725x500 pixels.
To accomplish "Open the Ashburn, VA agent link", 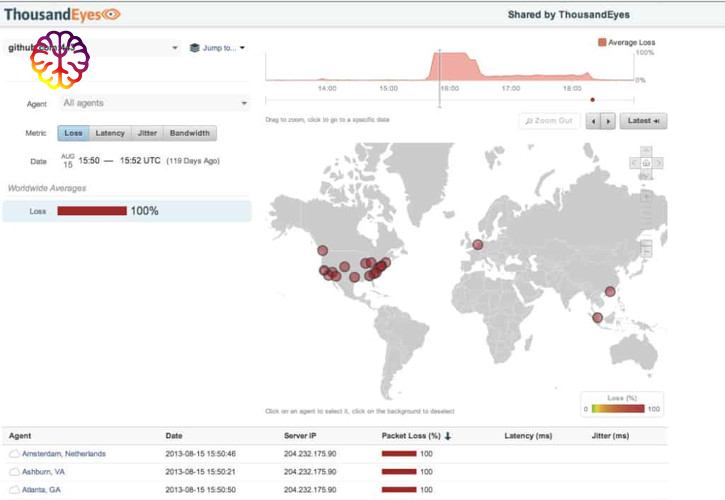I will 43,472.
